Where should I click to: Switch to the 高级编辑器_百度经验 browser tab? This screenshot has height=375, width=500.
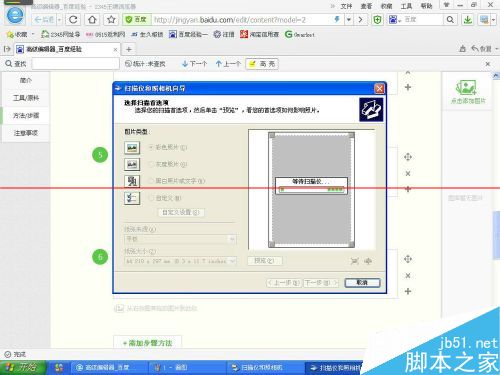pos(67,49)
